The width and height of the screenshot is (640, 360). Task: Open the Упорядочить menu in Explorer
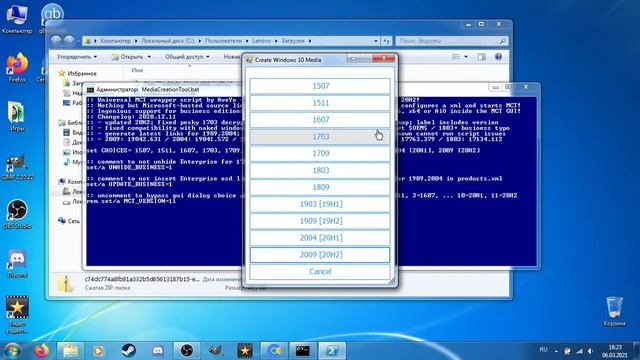tap(77, 57)
